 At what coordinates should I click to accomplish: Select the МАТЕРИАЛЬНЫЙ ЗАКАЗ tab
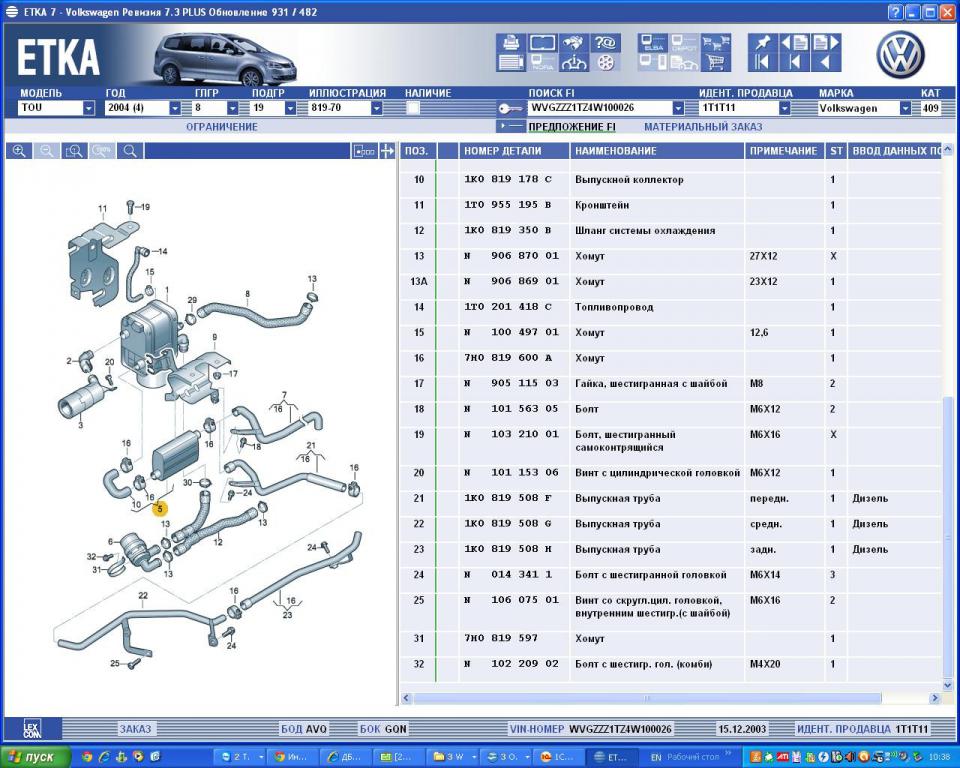pos(703,127)
